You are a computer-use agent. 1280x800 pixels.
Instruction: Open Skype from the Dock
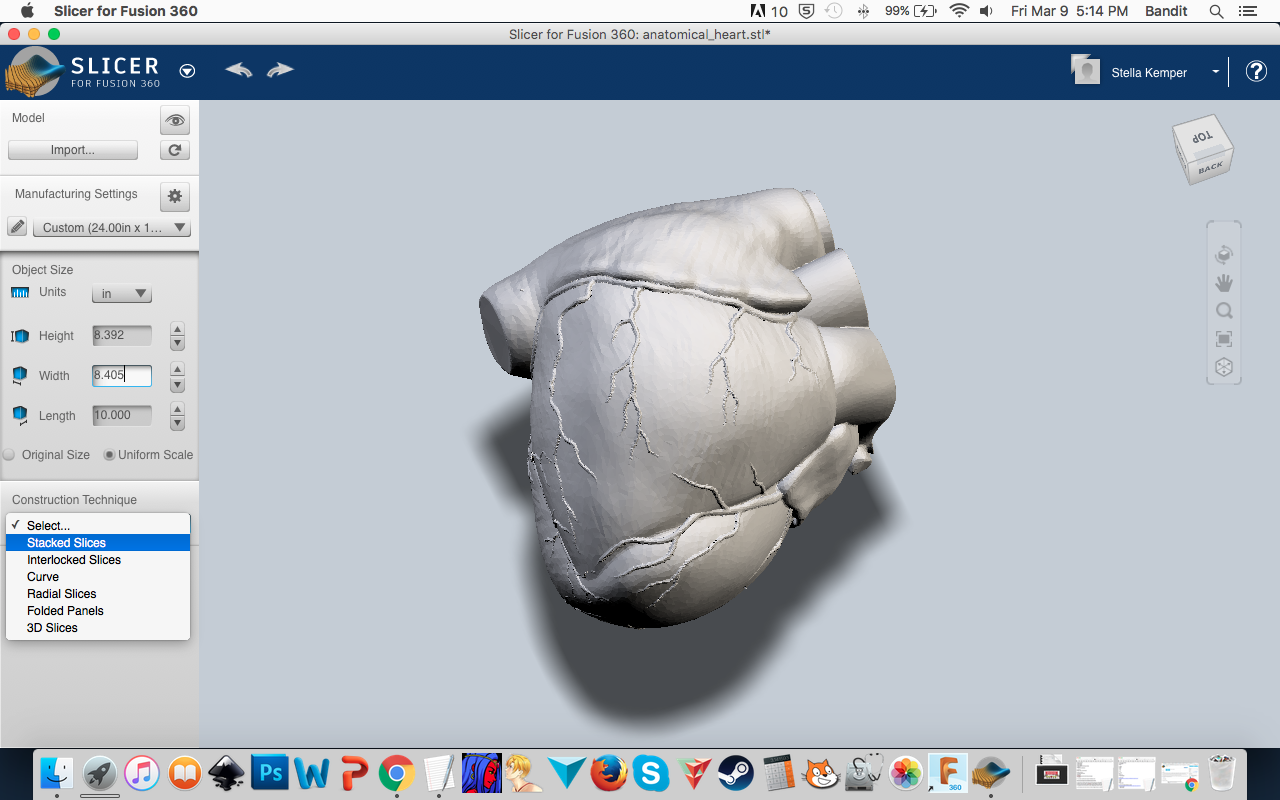[651, 773]
